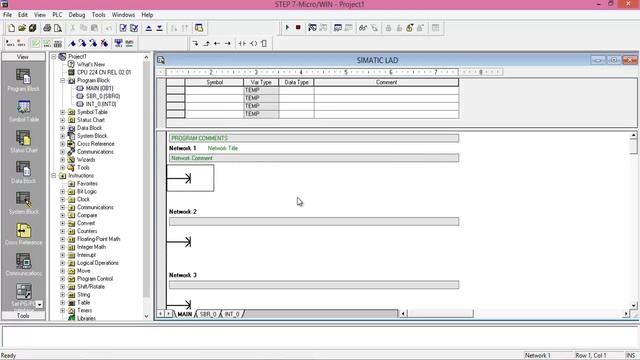Screen dimensions: 640x360
Task: Click the single read glasses icon
Action: 362,27
